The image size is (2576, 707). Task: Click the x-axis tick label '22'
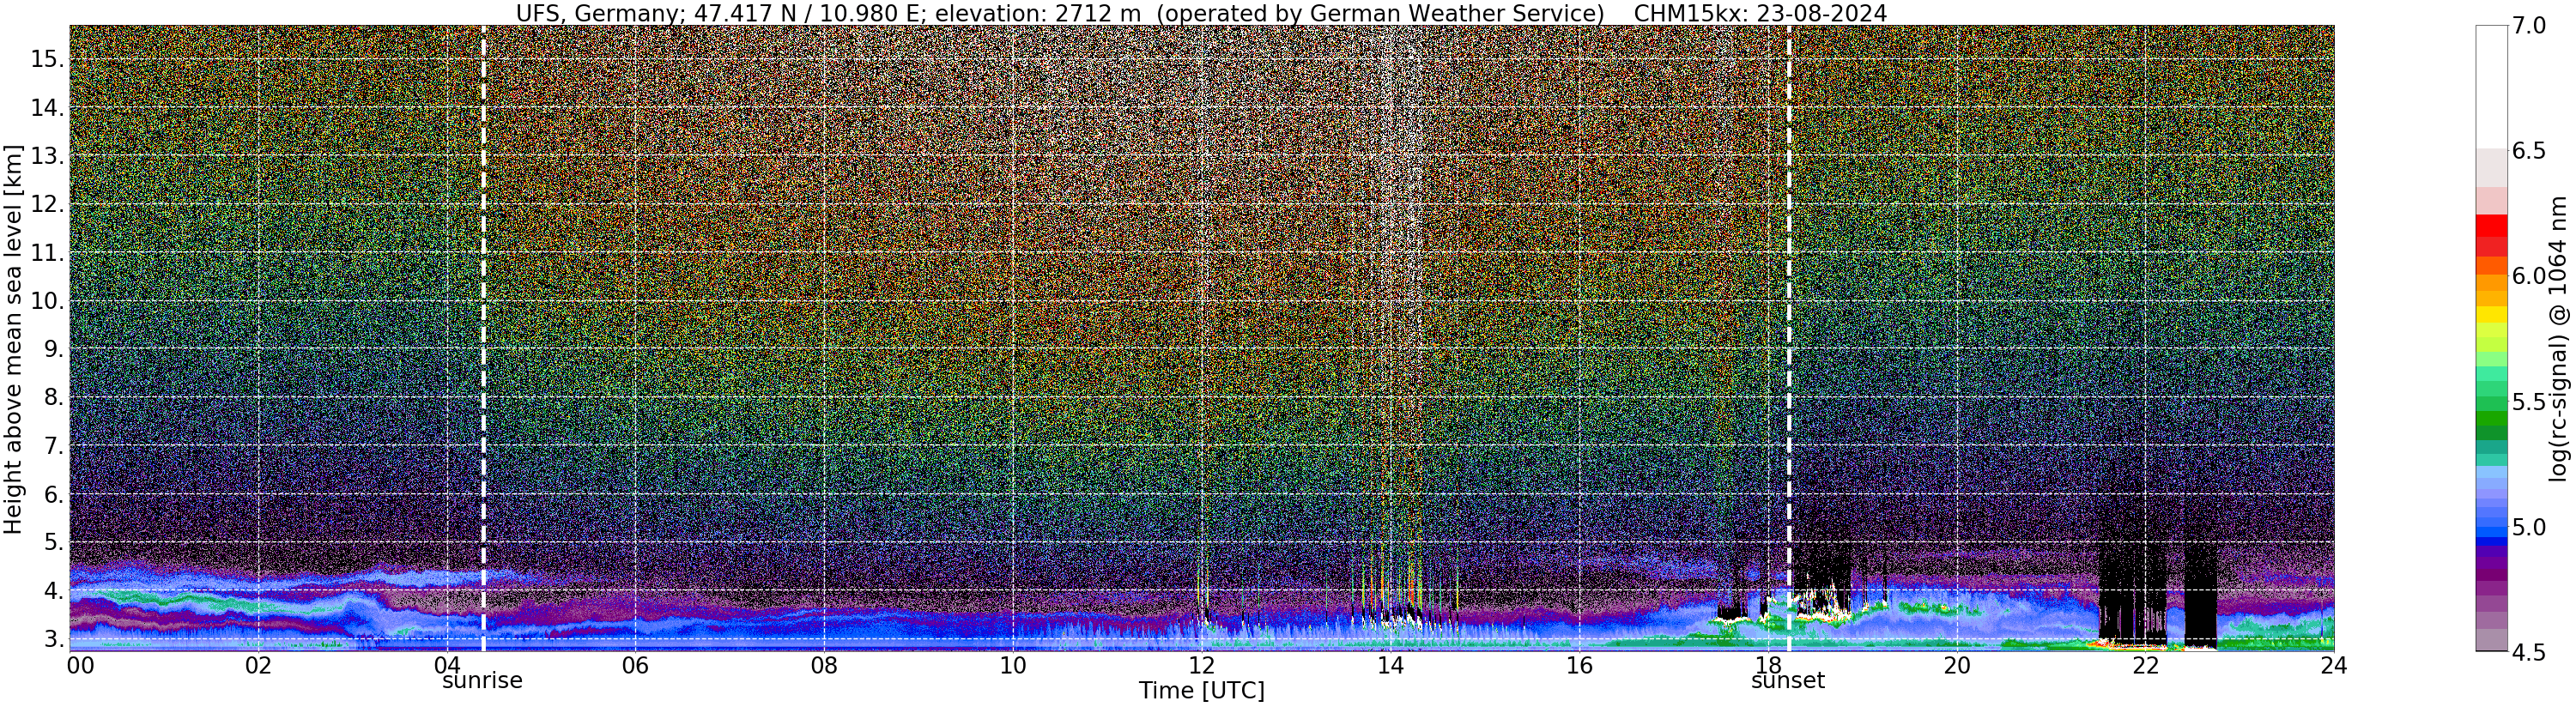pos(2145,665)
